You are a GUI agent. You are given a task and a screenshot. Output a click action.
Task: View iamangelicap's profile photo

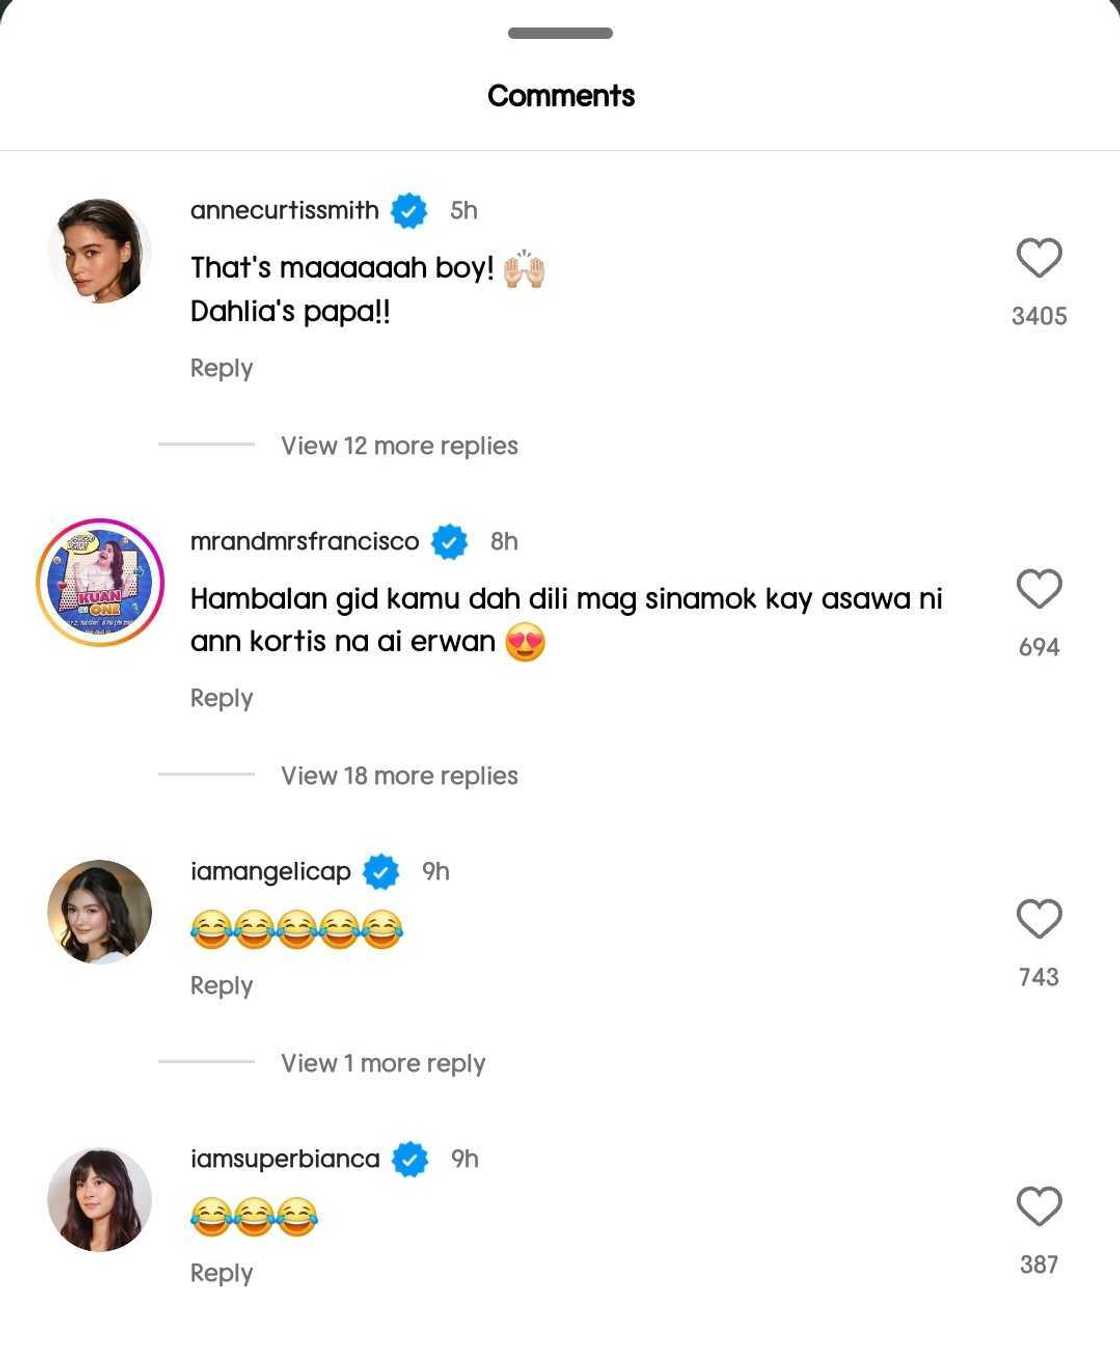[99, 912]
